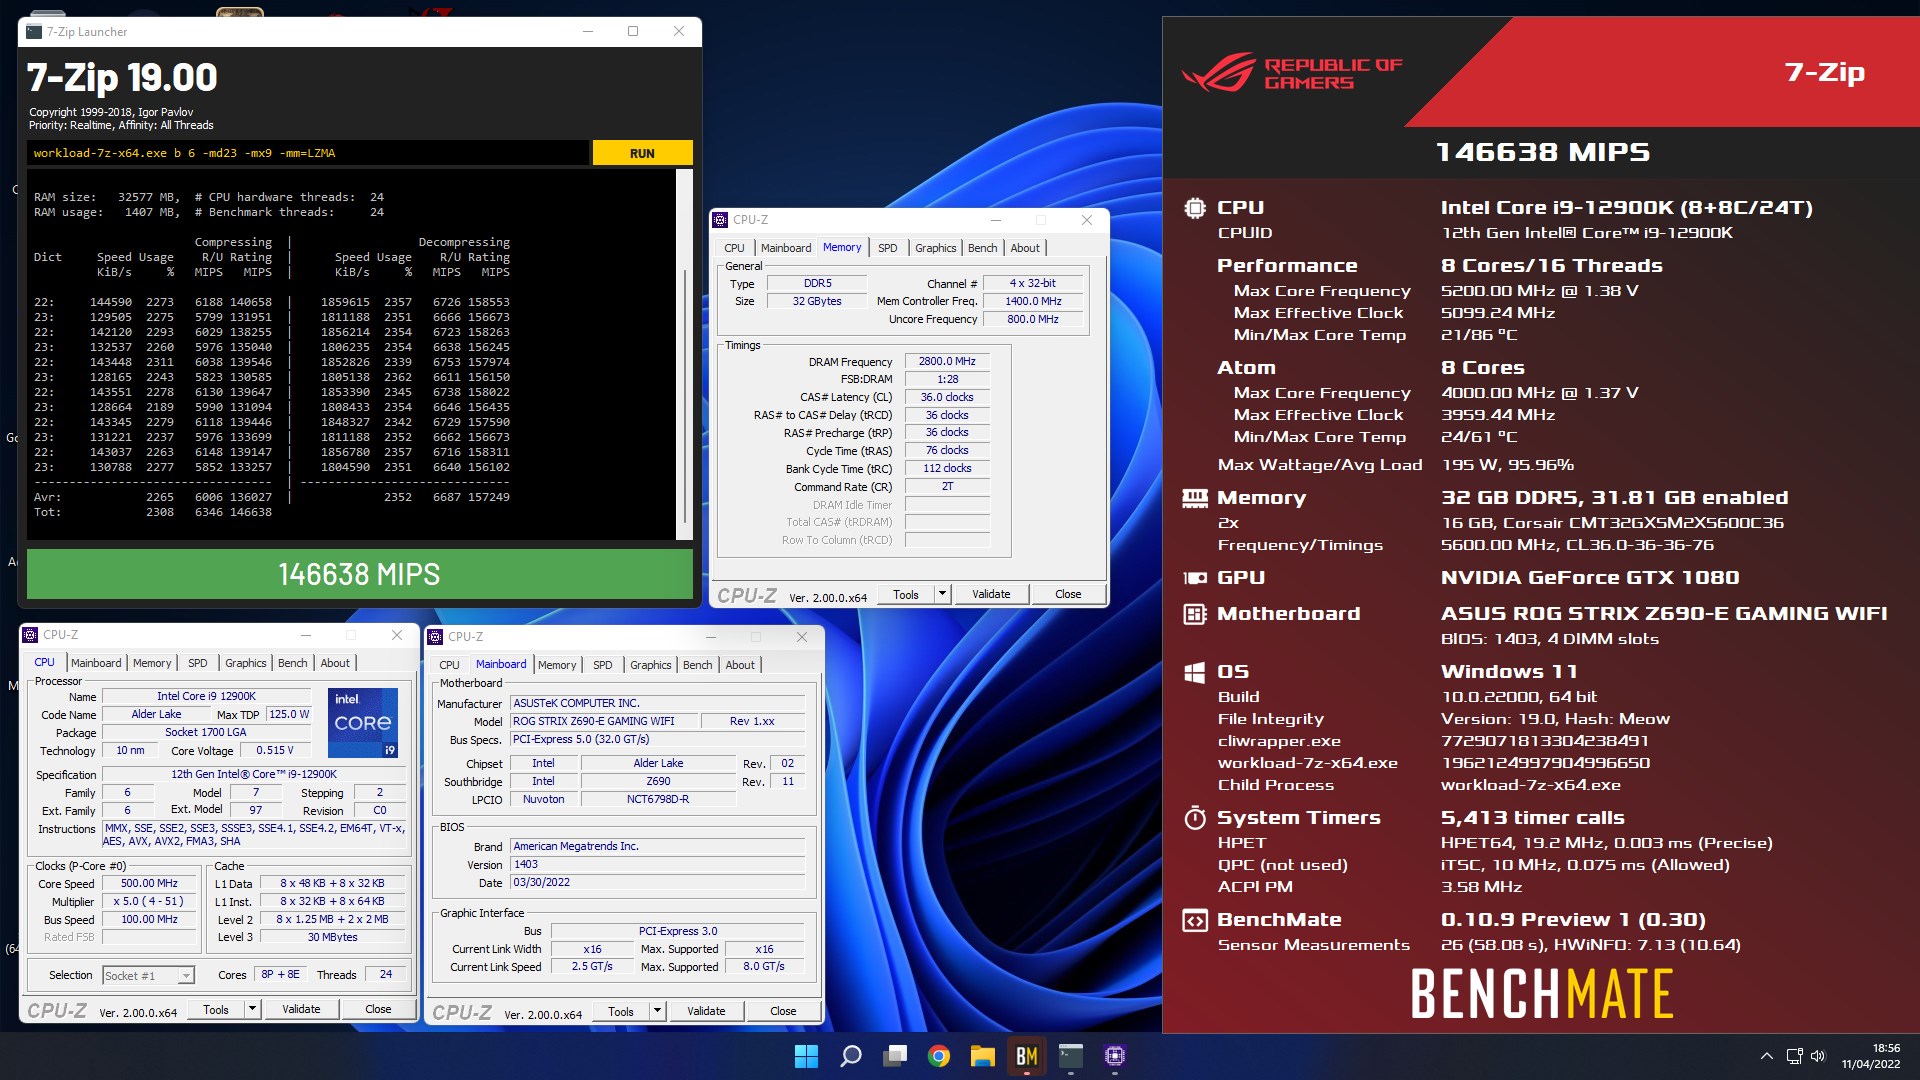This screenshot has height=1080, width=1920.
Task: Click the Core Speed value 500.00 MHz
Action: point(149,884)
